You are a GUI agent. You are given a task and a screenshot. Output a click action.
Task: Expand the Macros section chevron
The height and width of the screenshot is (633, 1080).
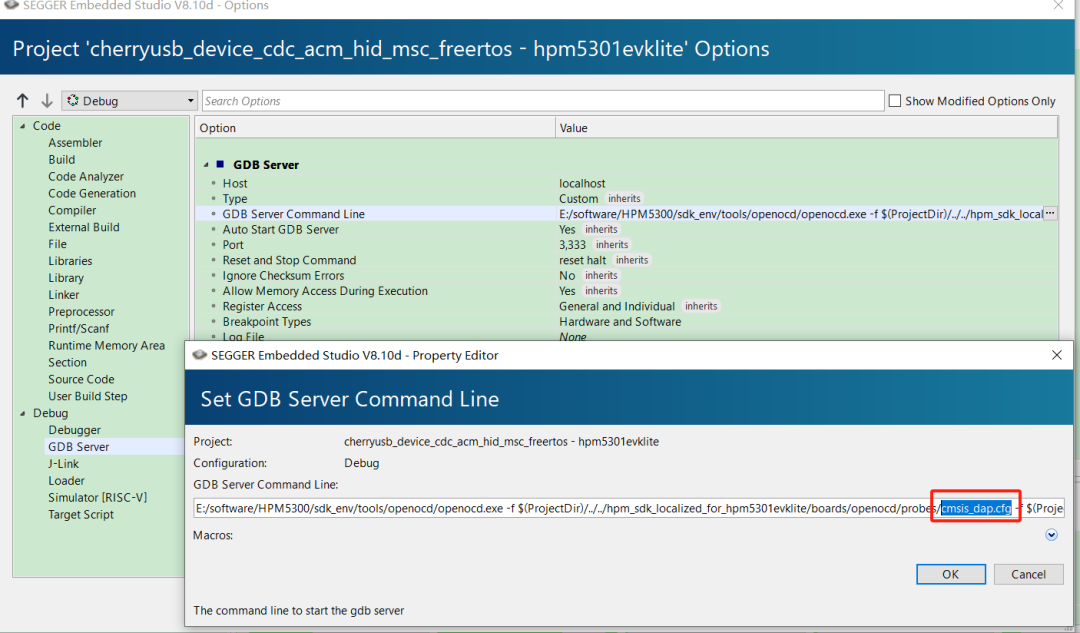pyautogui.click(x=1051, y=535)
